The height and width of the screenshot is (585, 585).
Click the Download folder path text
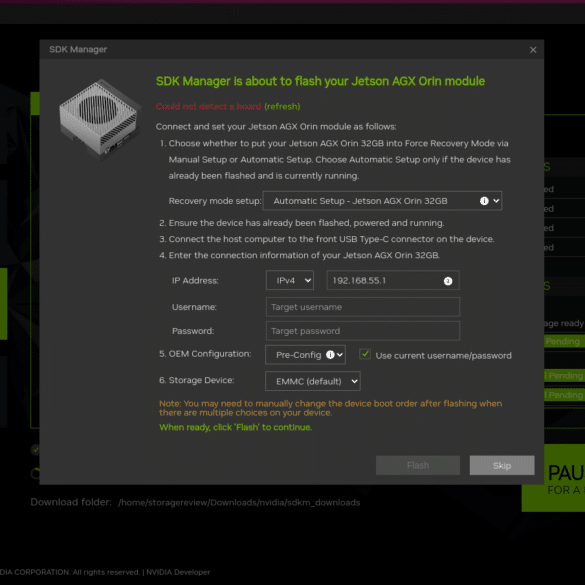pyautogui.click(x=239, y=503)
